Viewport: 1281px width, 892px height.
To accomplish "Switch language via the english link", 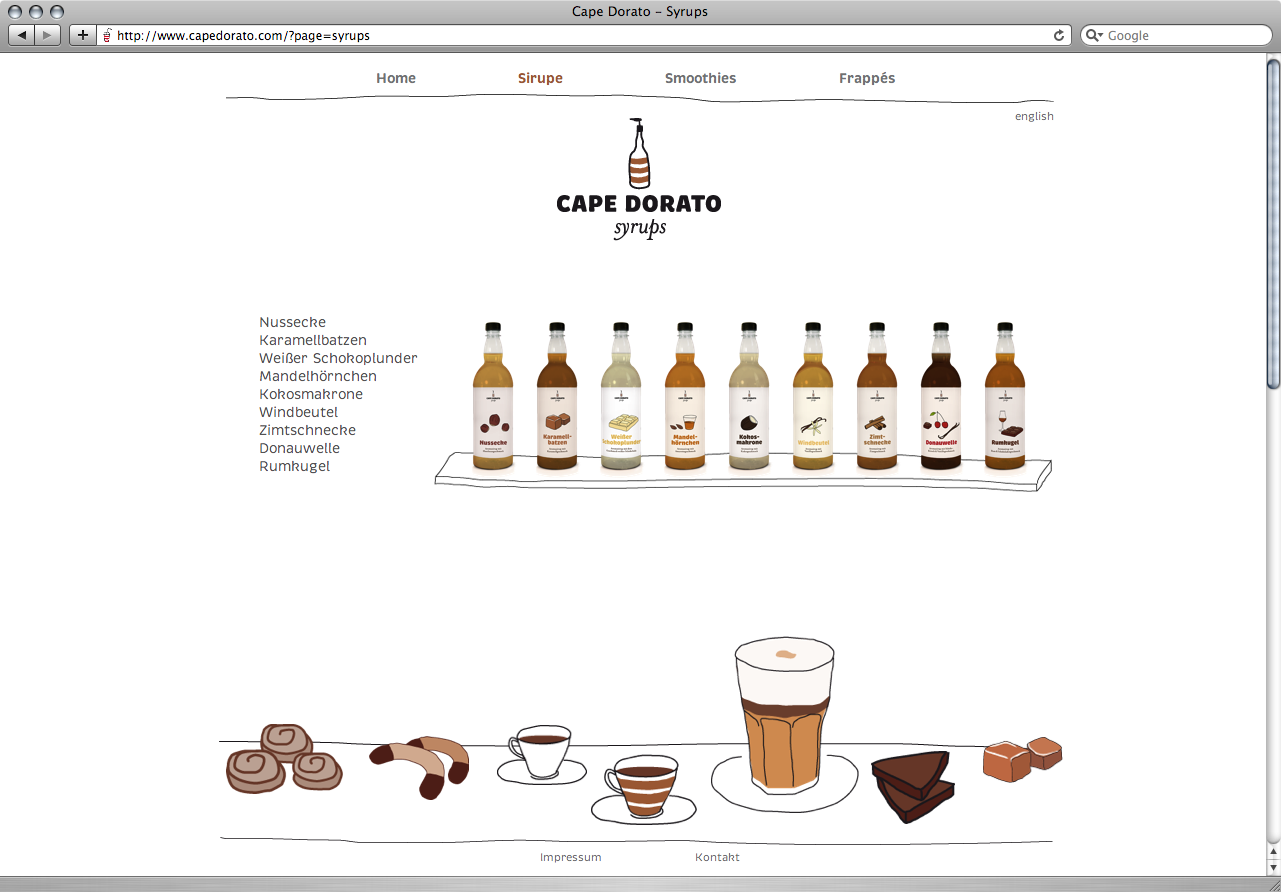I will (1034, 116).
